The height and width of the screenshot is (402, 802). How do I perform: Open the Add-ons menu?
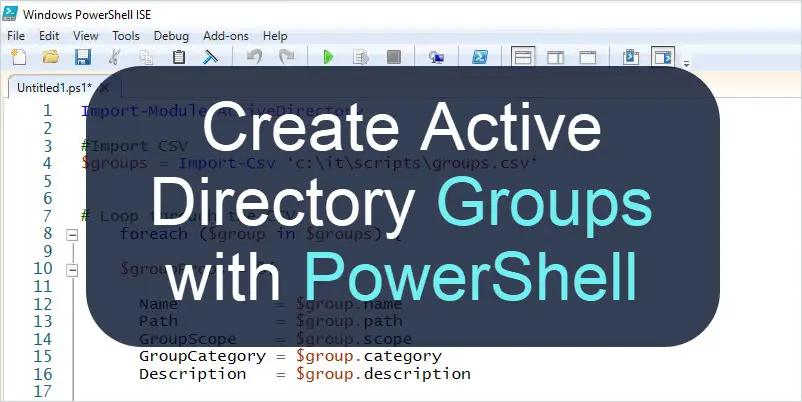pos(226,36)
